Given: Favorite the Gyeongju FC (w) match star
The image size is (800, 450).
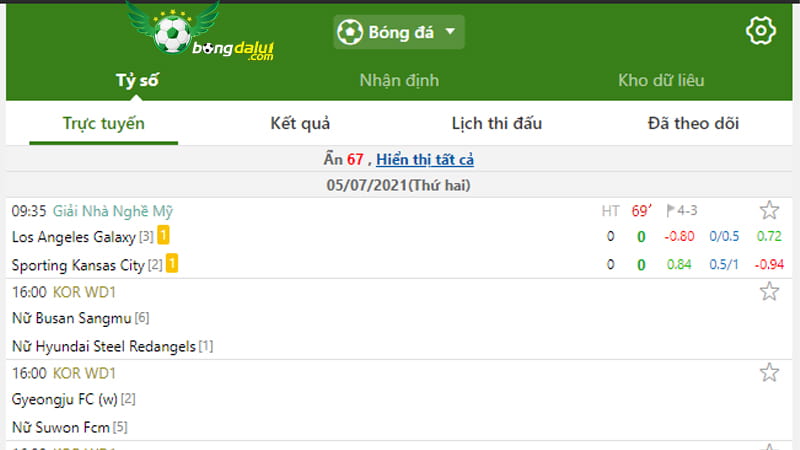Looking at the screenshot, I should point(769,372).
